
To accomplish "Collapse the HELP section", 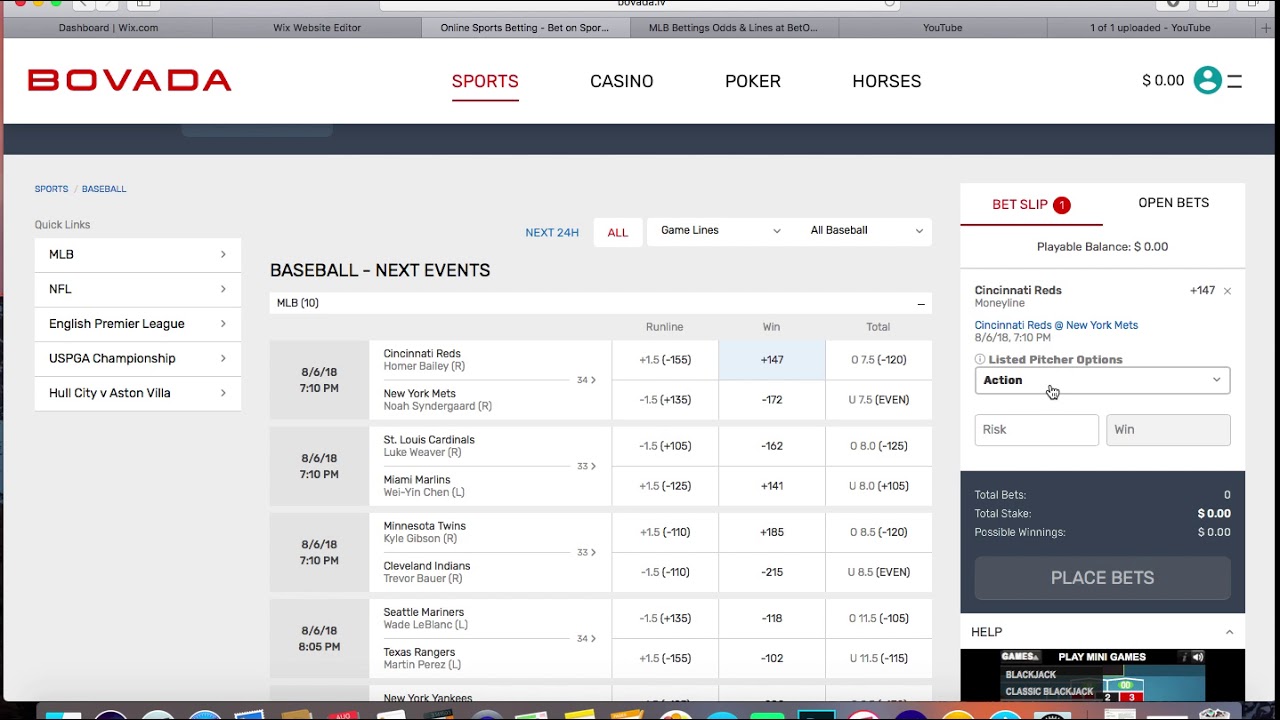I will click(1229, 632).
